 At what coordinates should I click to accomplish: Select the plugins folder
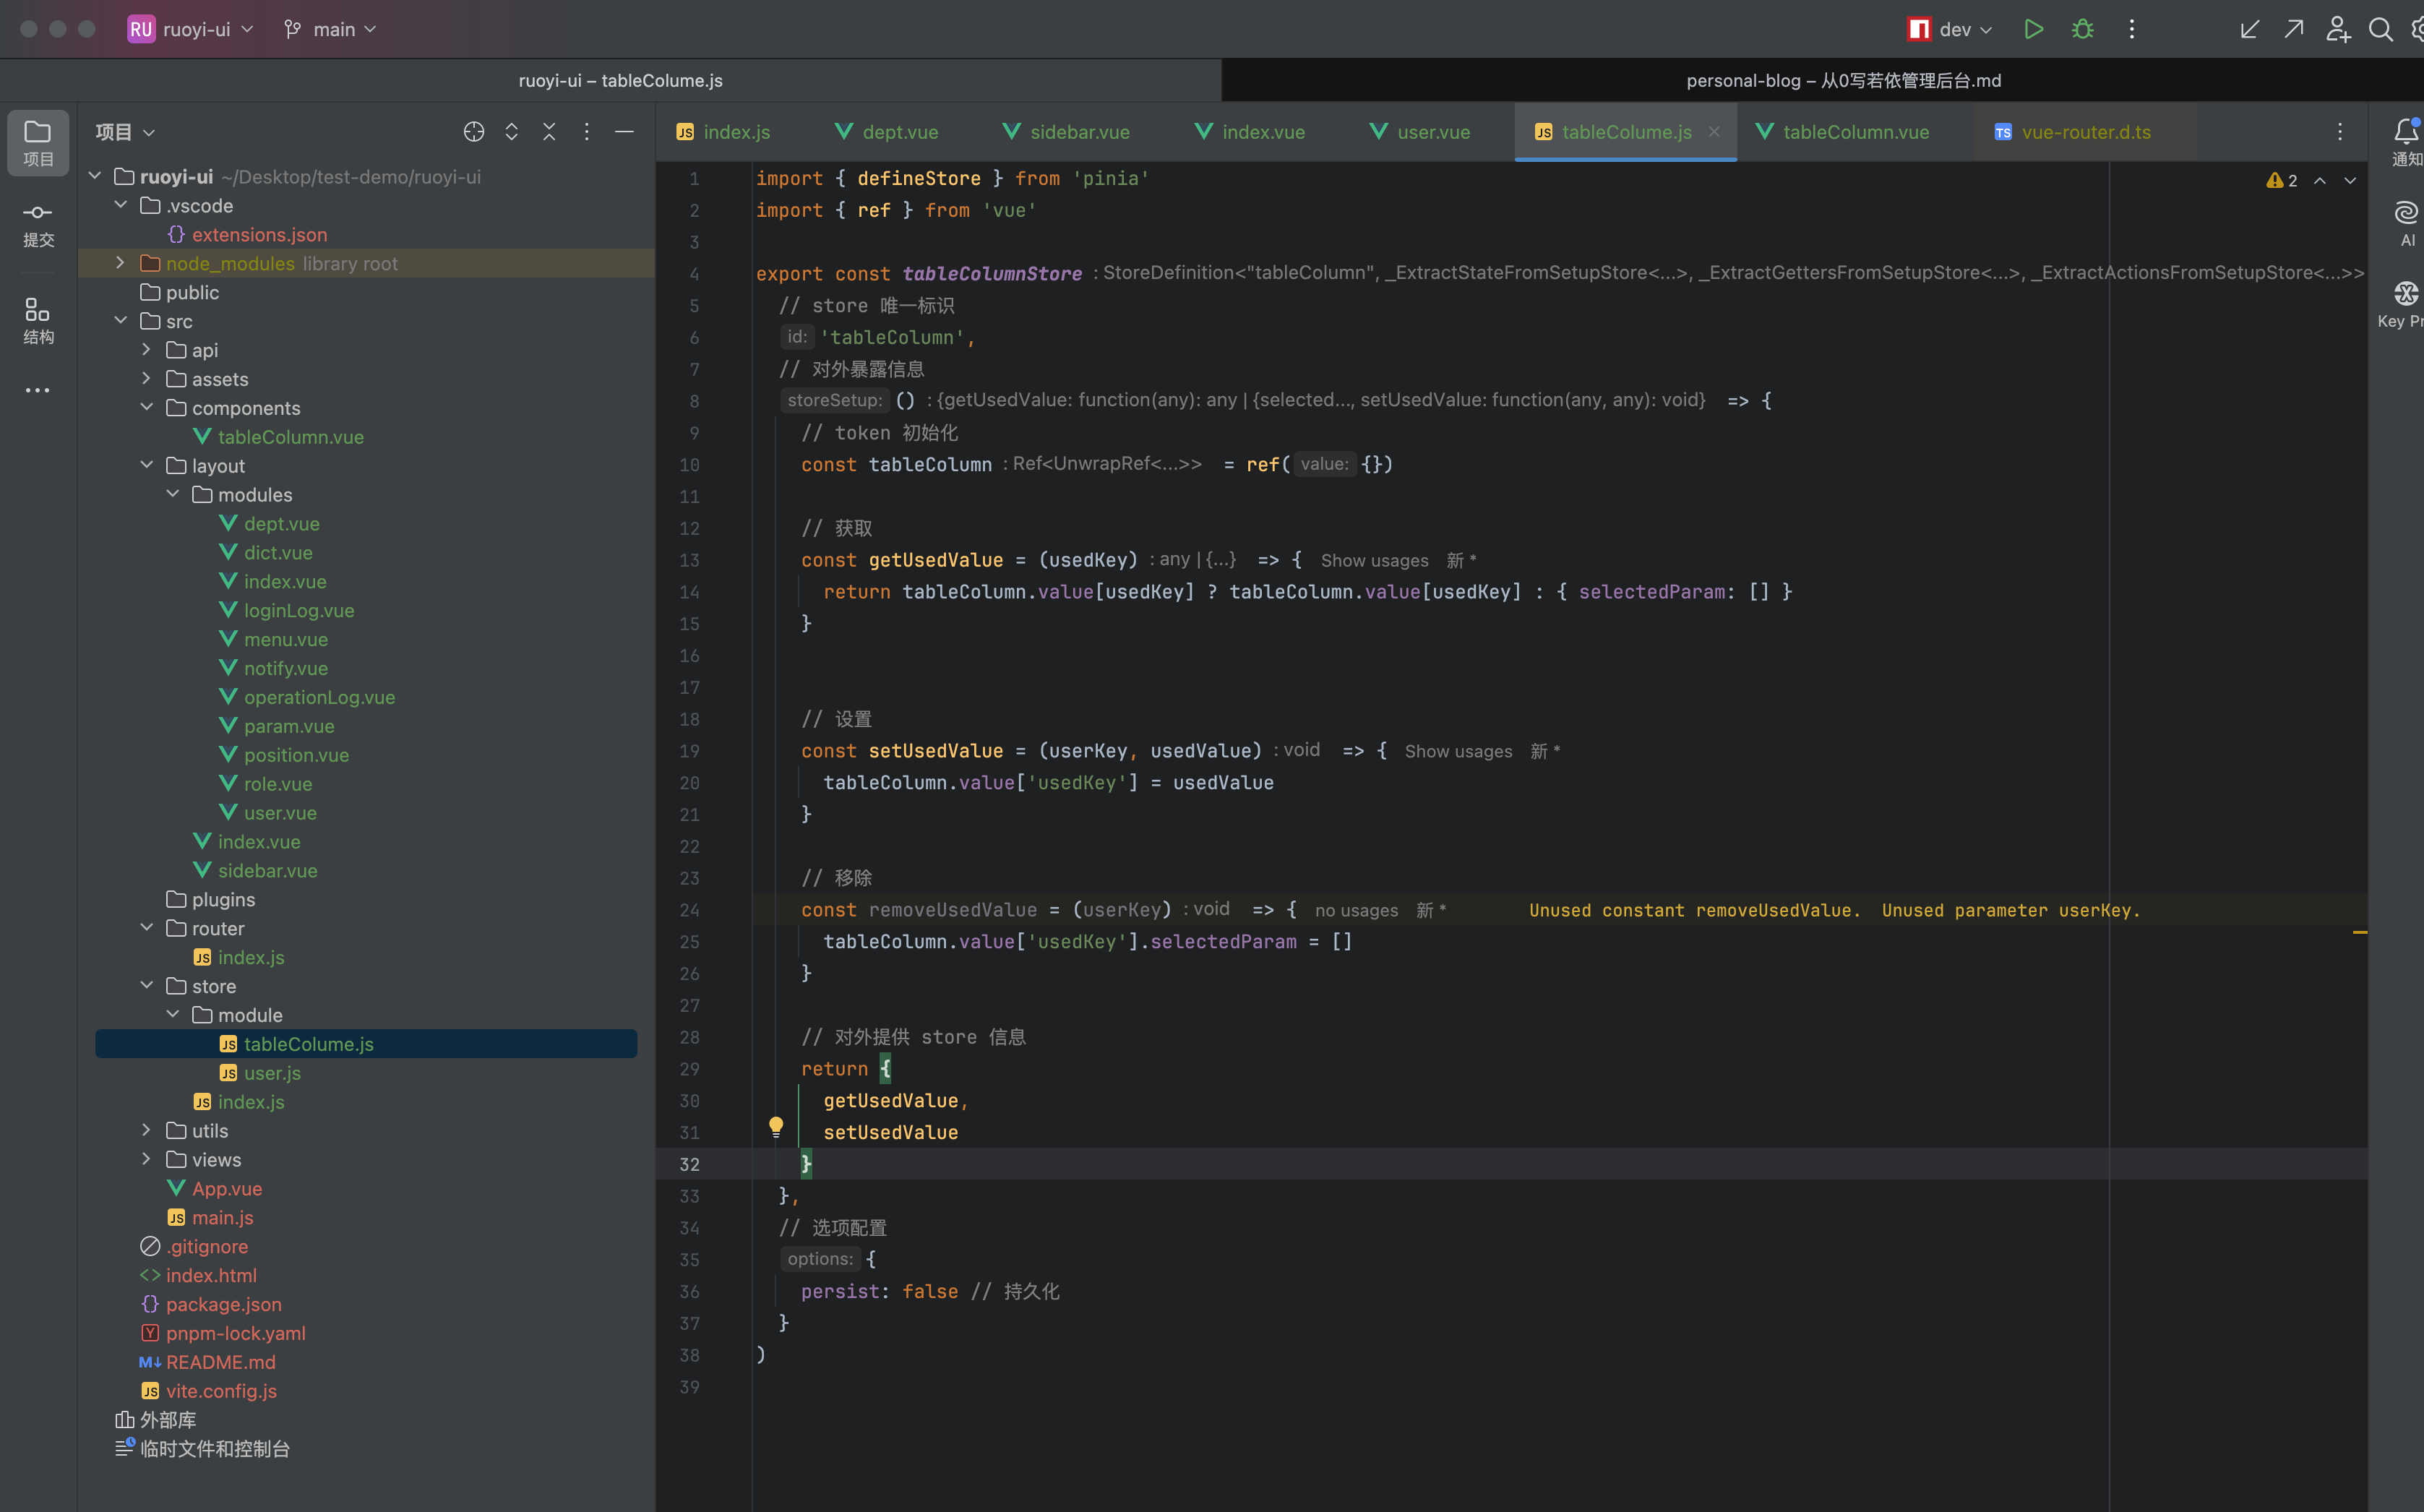coord(223,900)
